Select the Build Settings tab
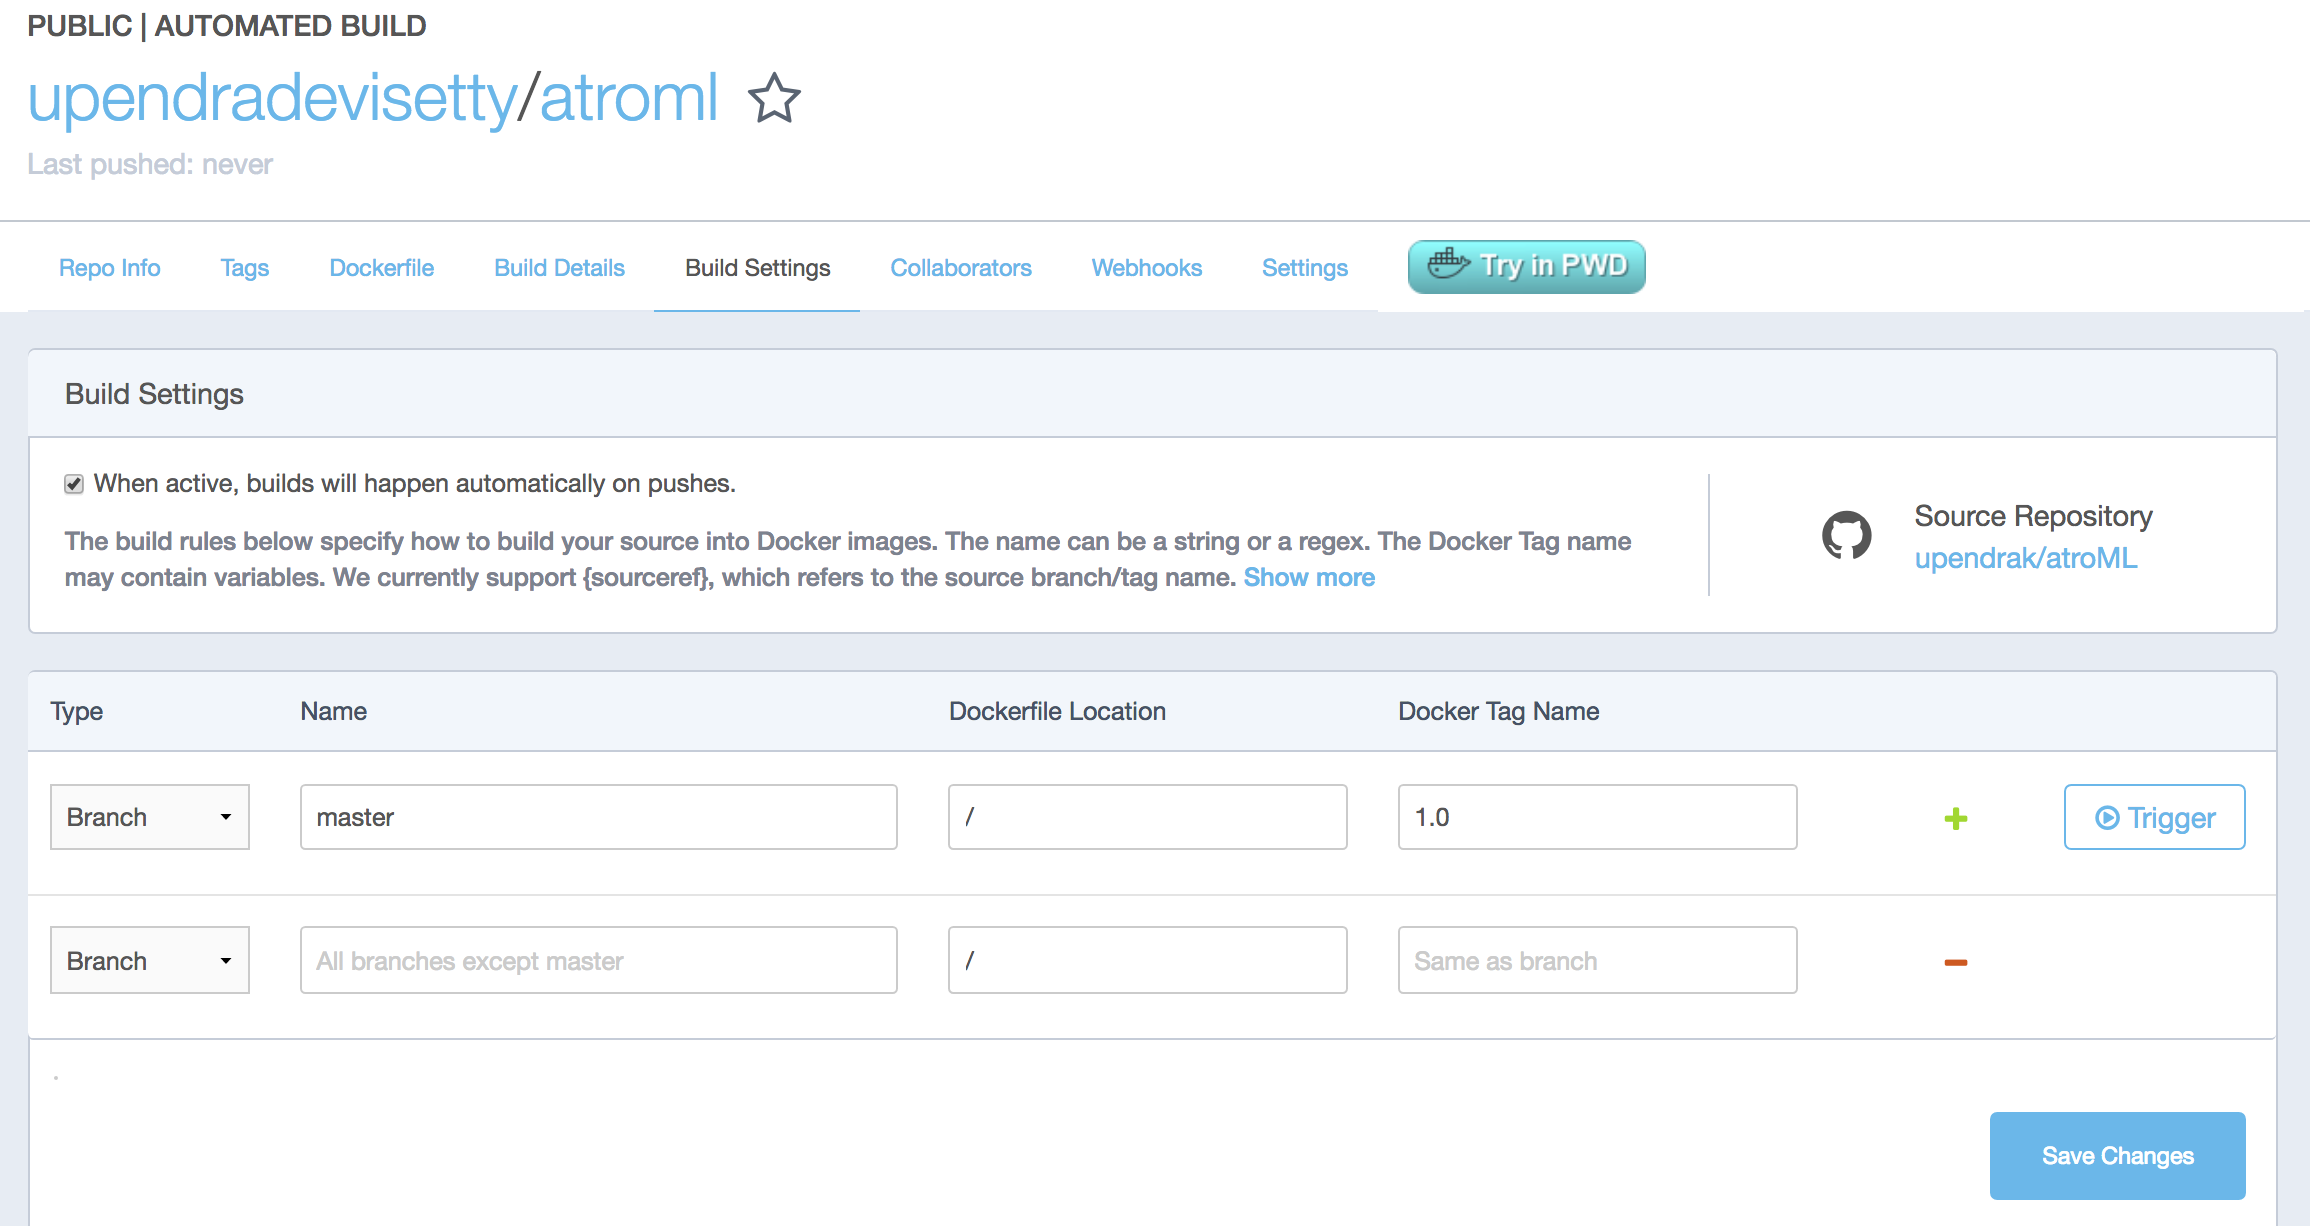Image resolution: width=2310 pixels, height=1226 pixels. point(757,268)
